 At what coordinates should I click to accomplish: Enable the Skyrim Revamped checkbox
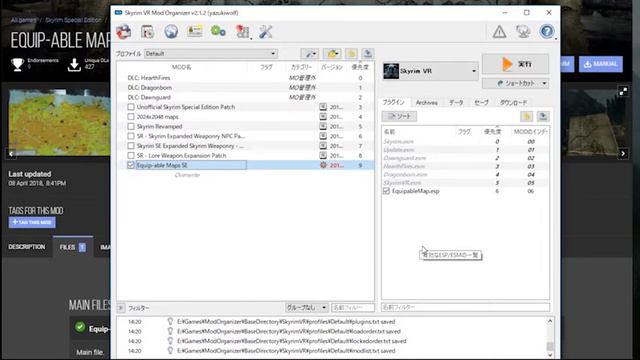[x=131, y=127]
